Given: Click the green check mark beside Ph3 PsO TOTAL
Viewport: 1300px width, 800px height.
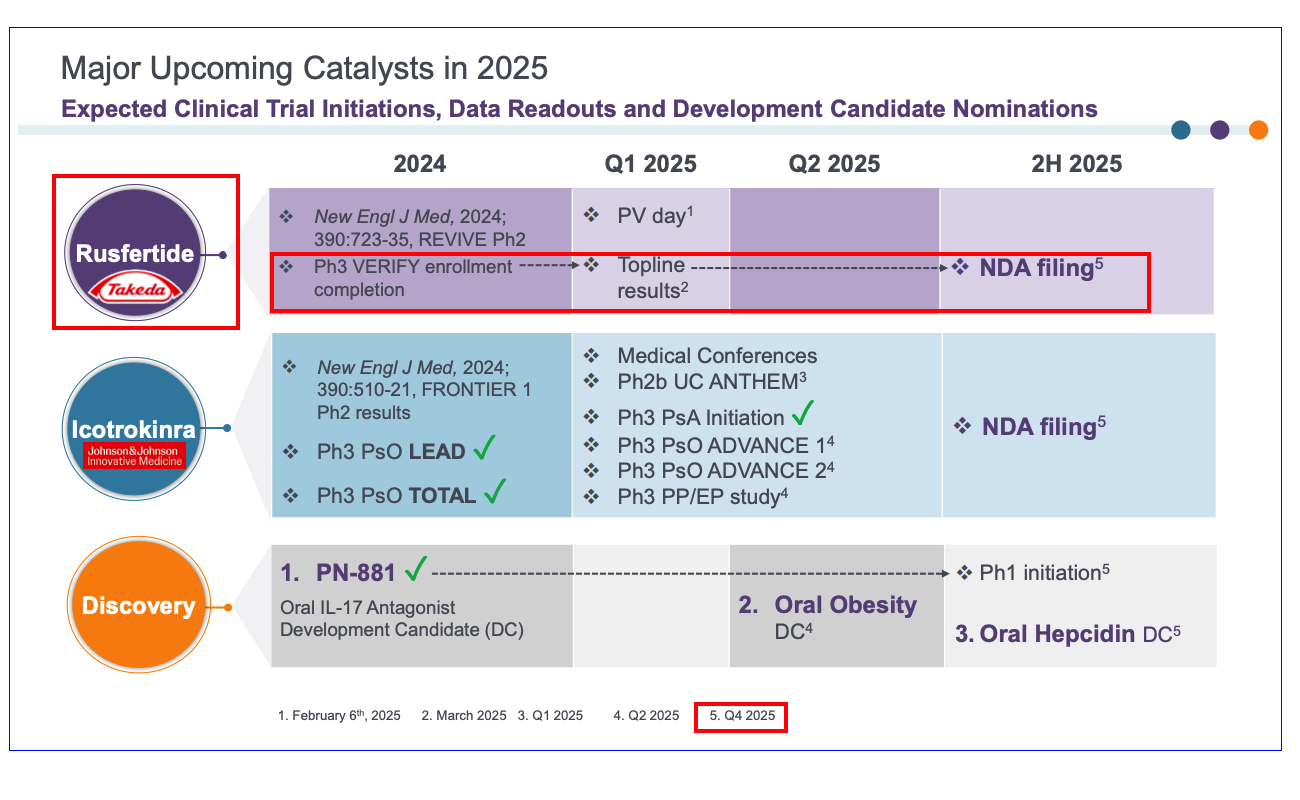Looking at the screenshot, I should (494, 491).
